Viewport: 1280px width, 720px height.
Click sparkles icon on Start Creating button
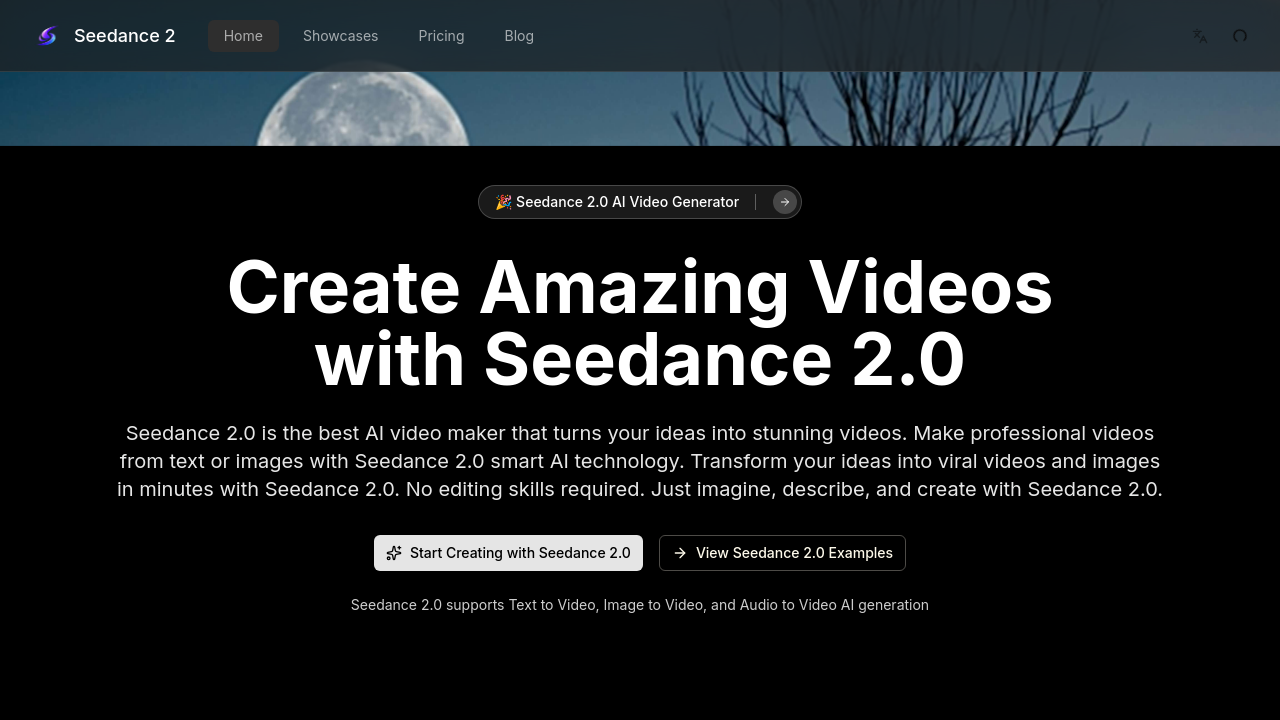click(x=394, y=553)
